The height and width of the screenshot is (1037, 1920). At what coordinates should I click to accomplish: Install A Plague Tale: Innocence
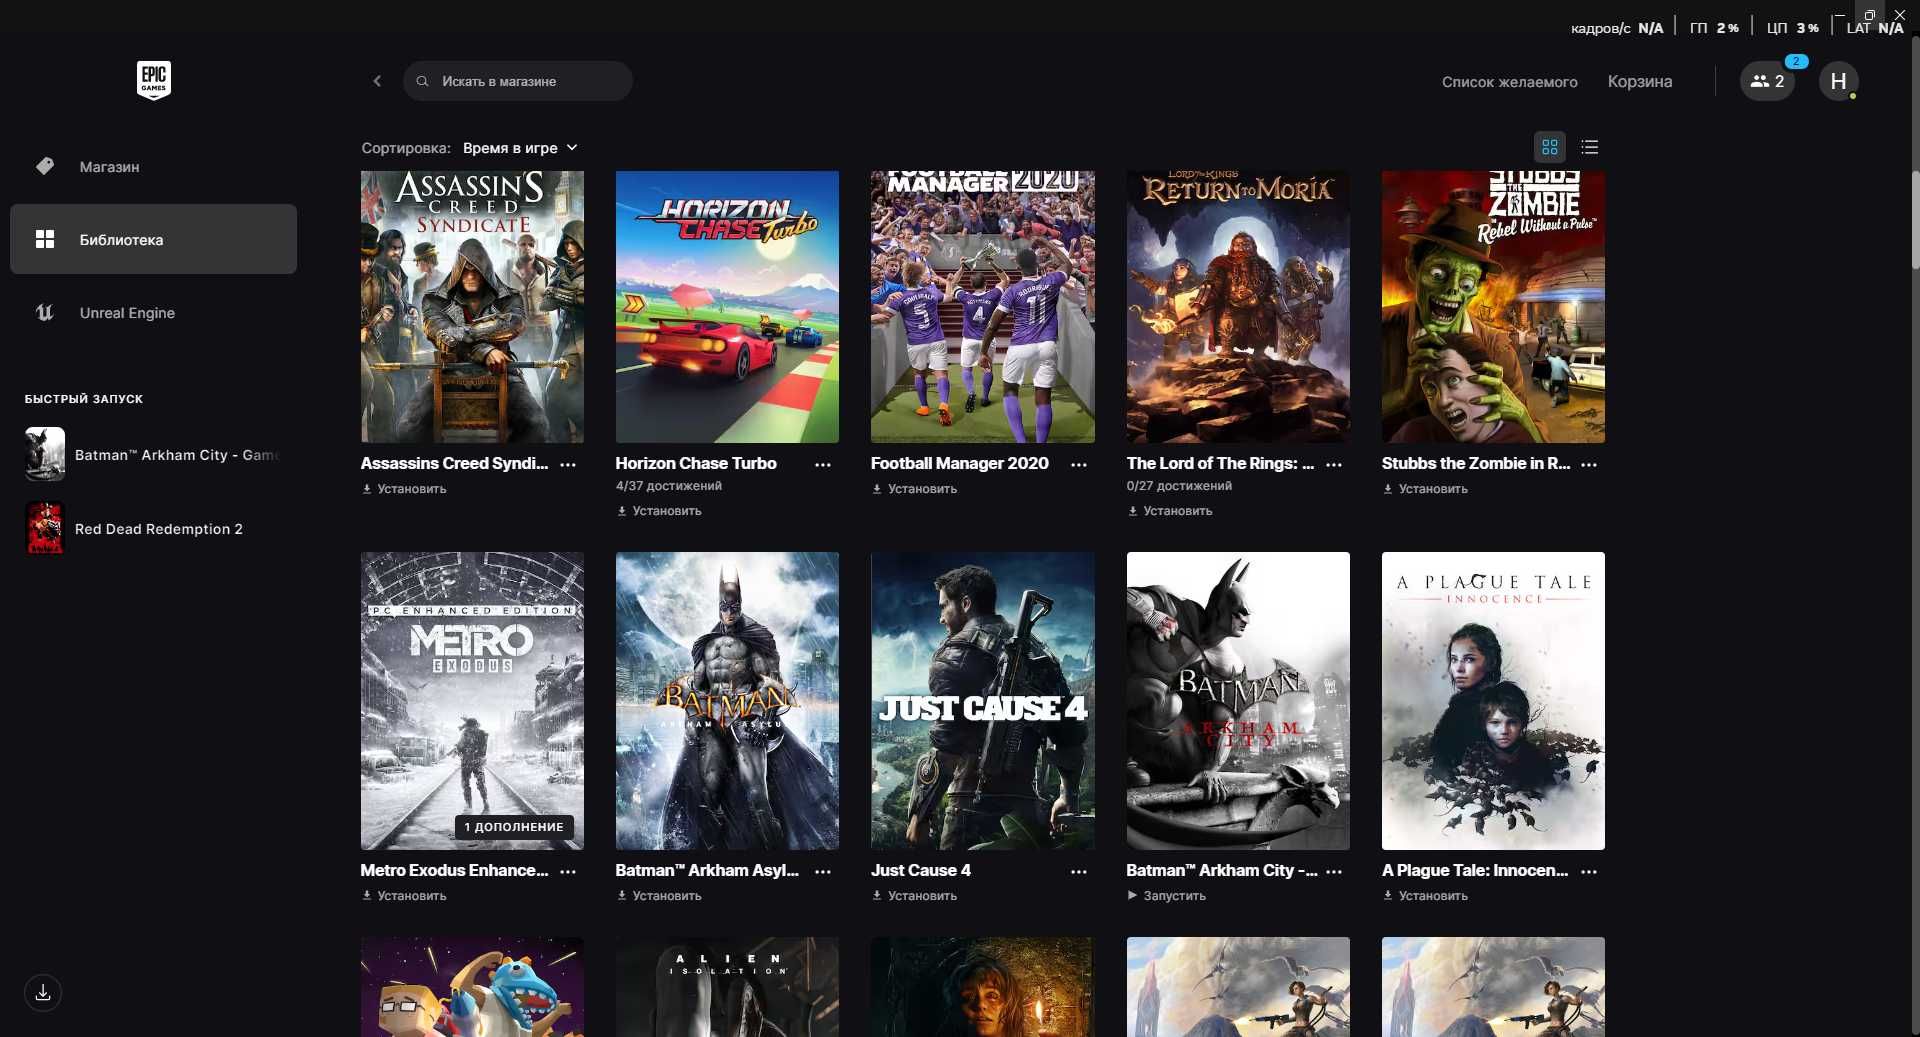pos(1425,896)
